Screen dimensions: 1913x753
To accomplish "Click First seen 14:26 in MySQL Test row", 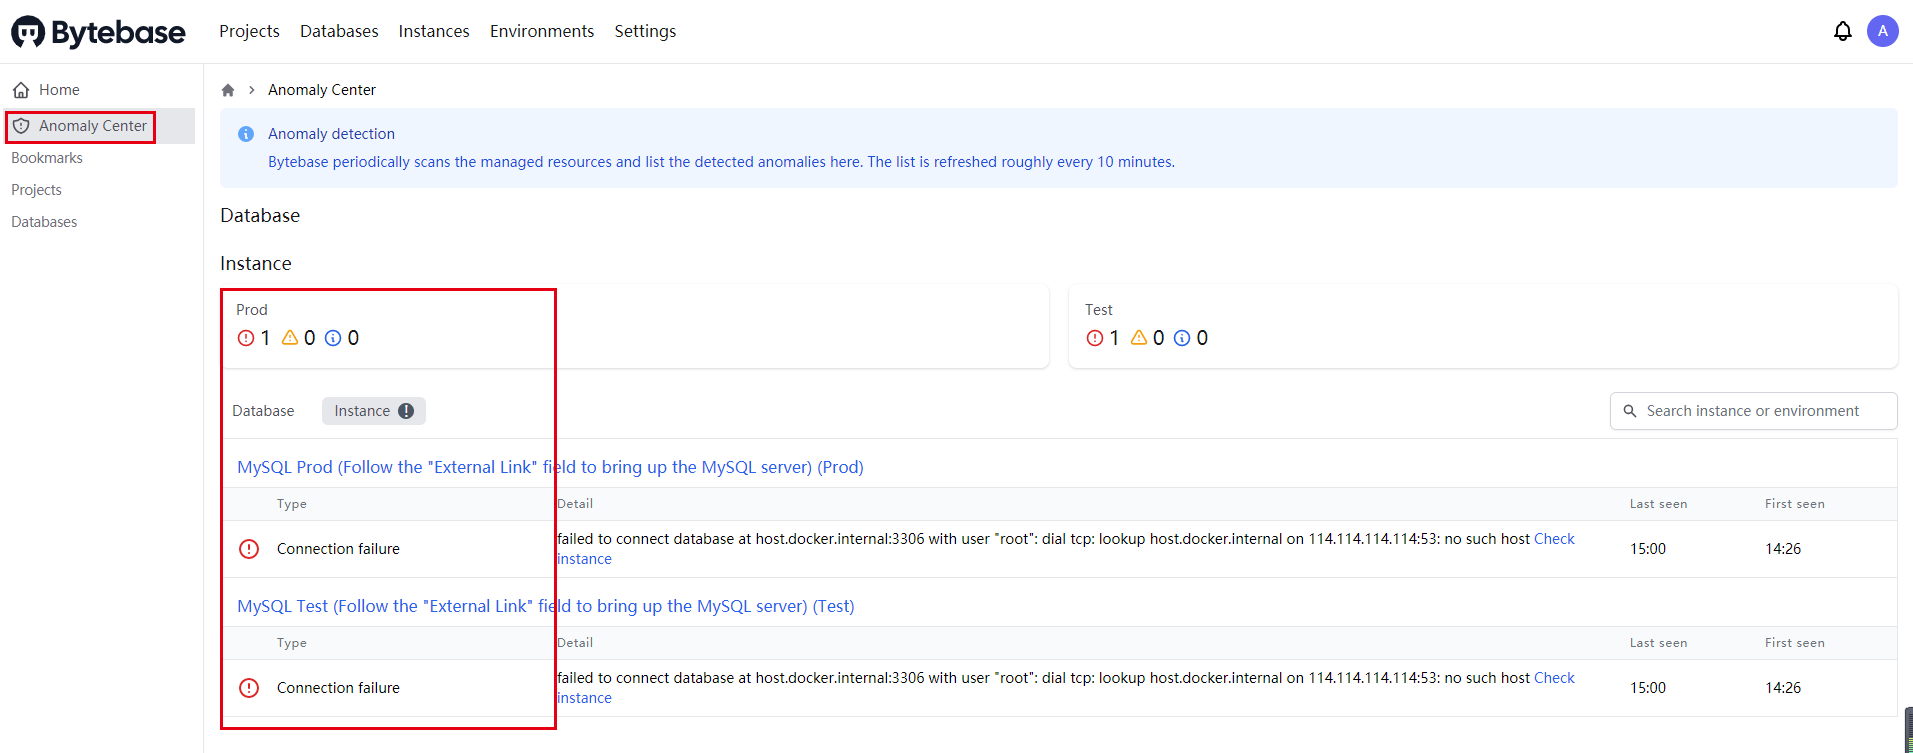I will (1783, 688).
